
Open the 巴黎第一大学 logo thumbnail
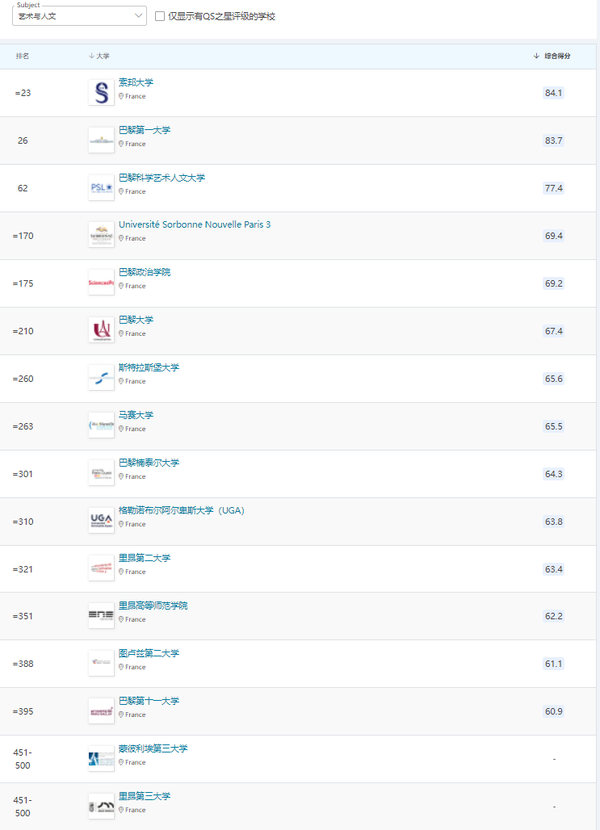coord(101,140)
